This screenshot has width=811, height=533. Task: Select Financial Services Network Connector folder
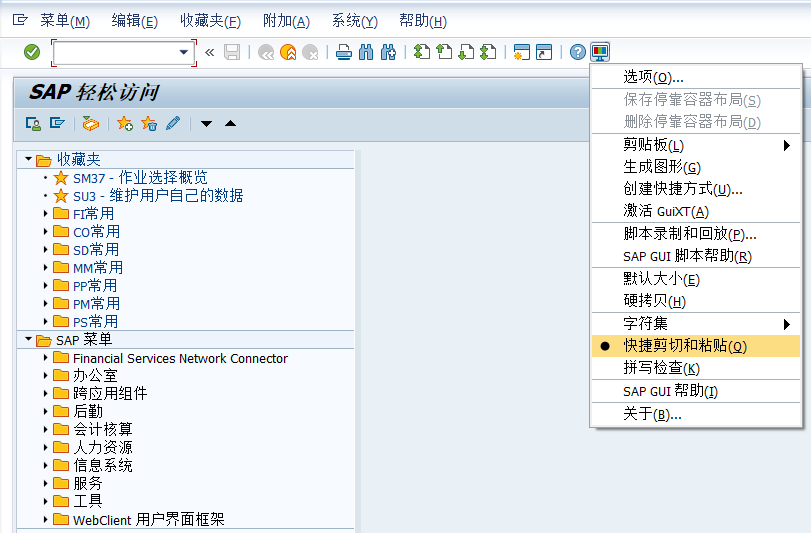180,358
